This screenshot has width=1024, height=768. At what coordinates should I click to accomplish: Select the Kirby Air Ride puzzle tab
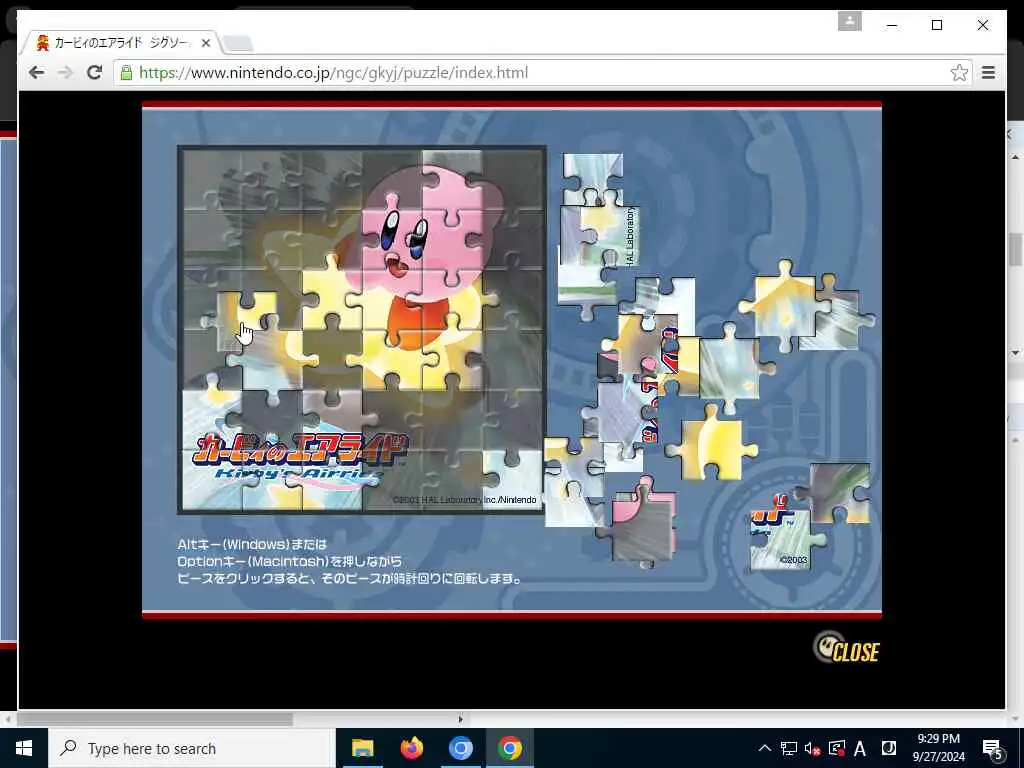pyautogui.click(x=121, y=43)
